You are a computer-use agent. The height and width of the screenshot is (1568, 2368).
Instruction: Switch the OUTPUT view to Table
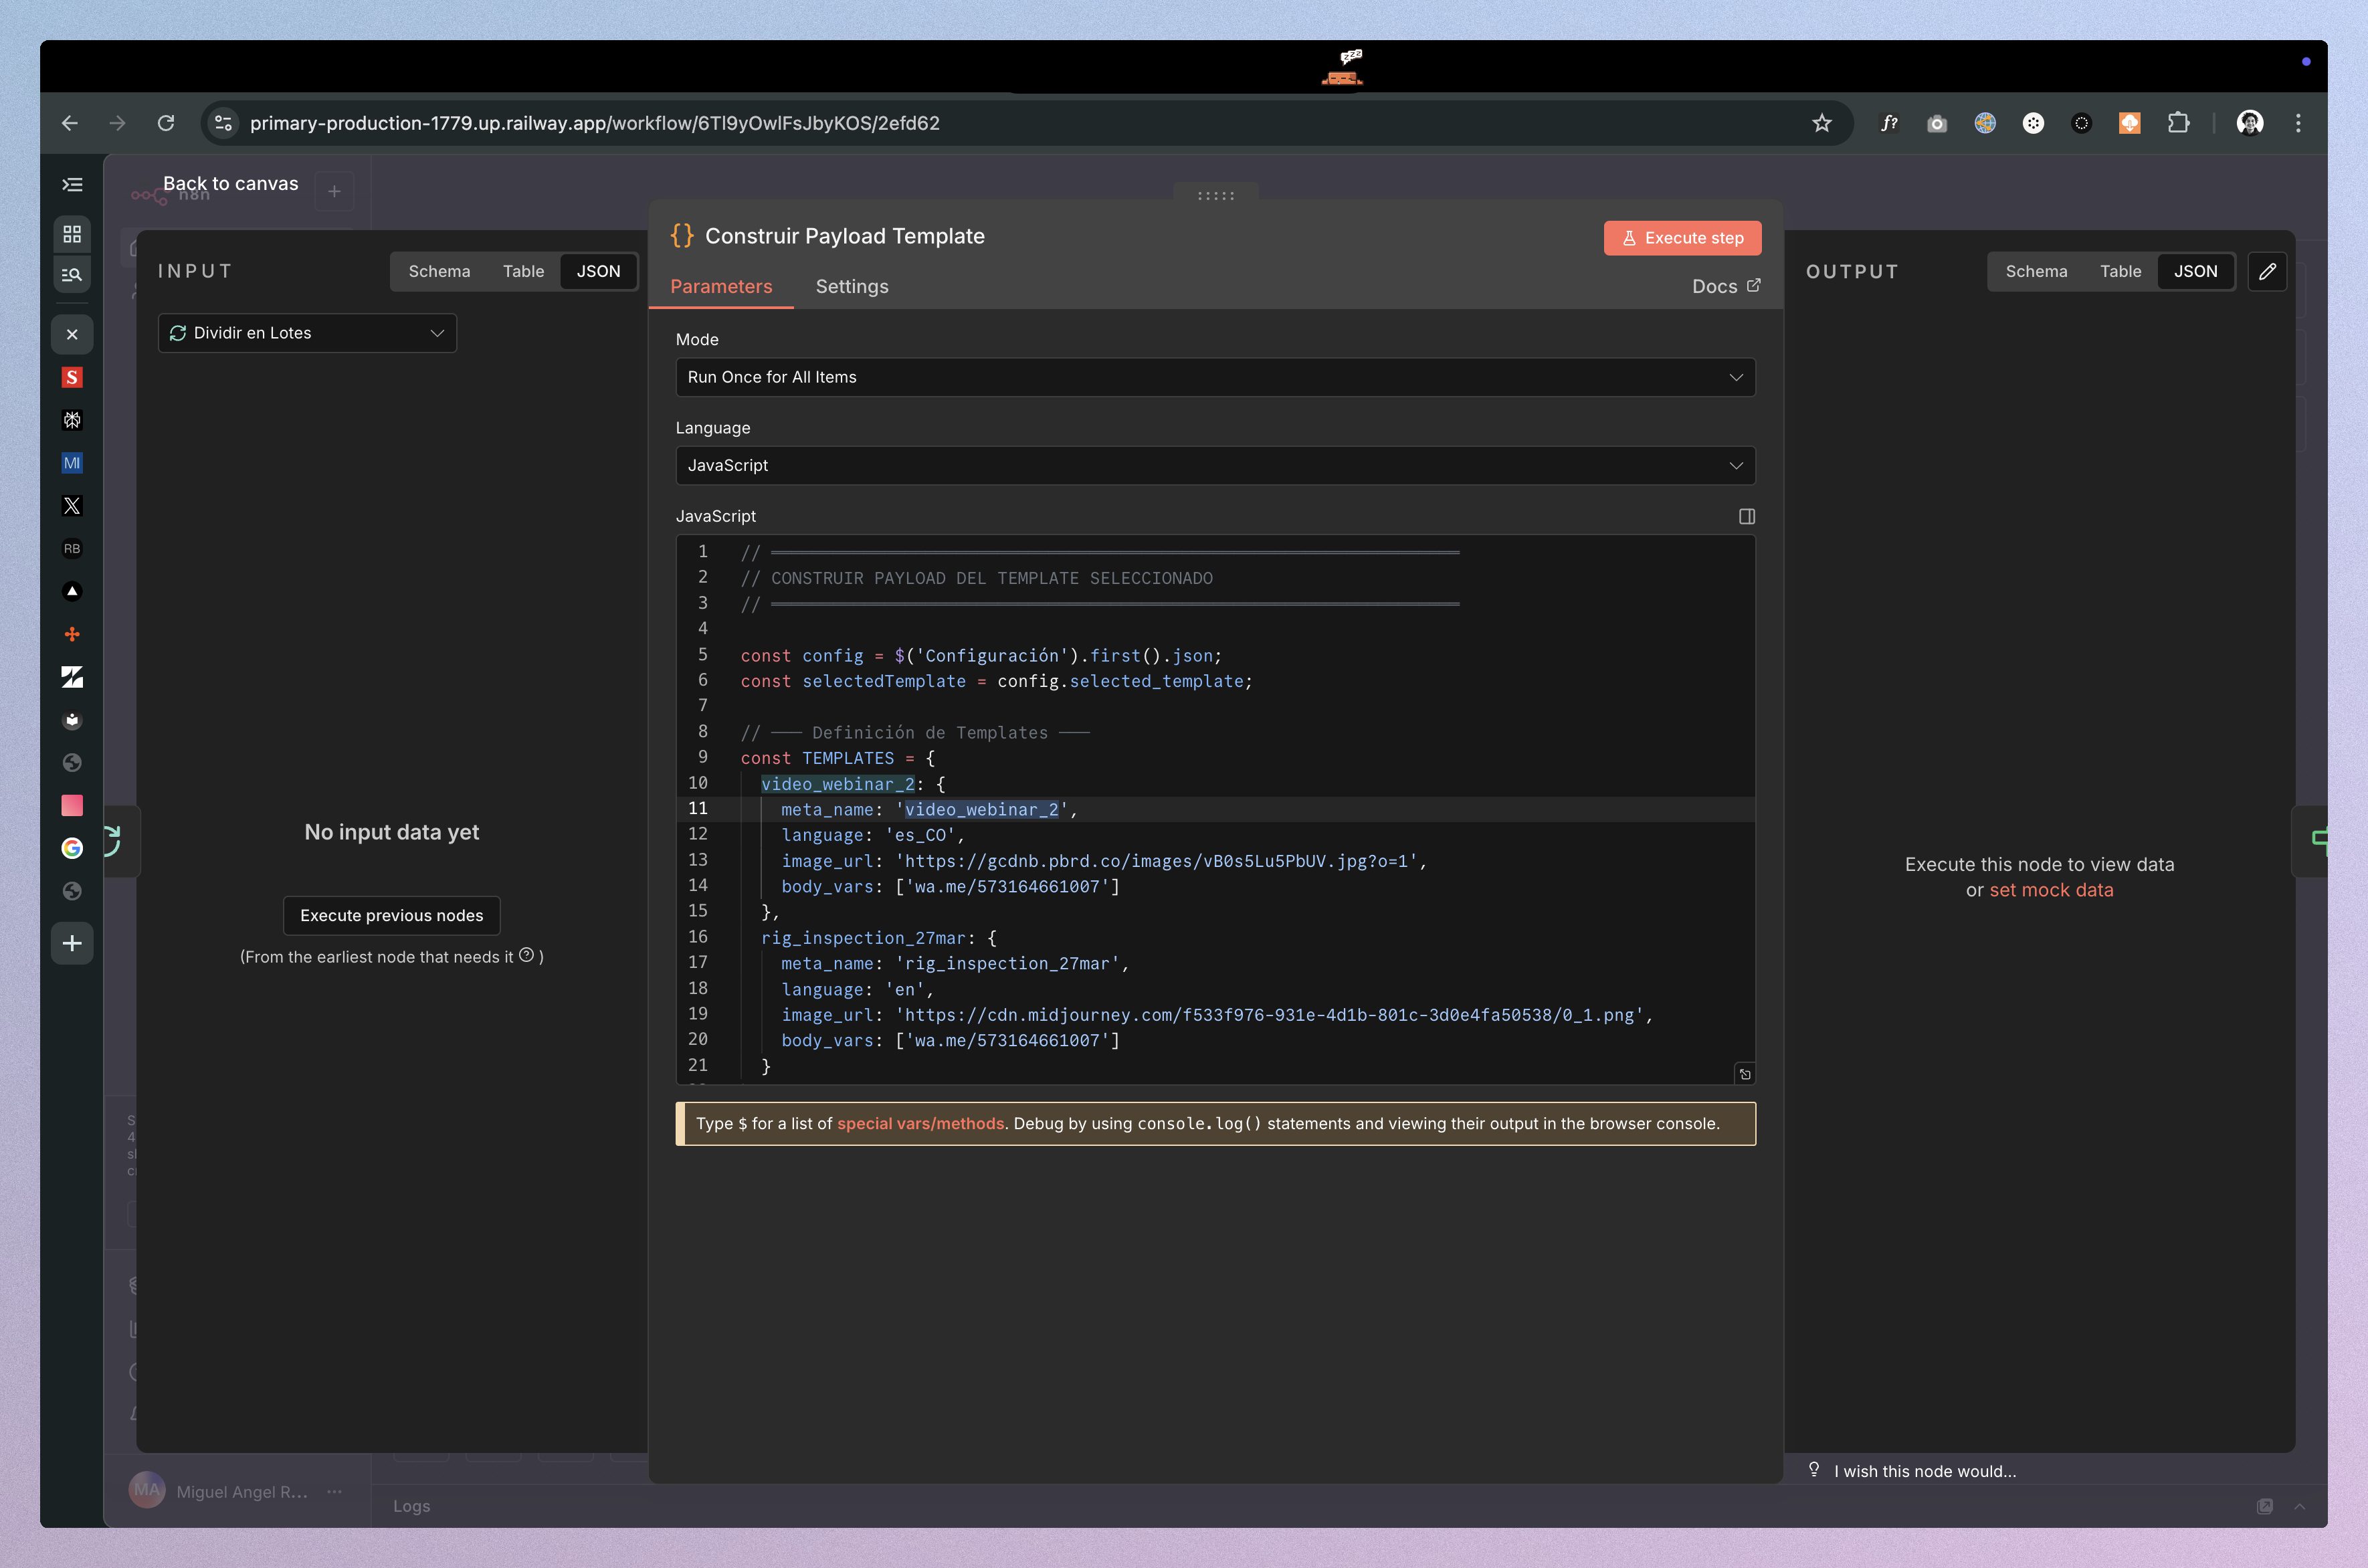[x=2120, y=271]
